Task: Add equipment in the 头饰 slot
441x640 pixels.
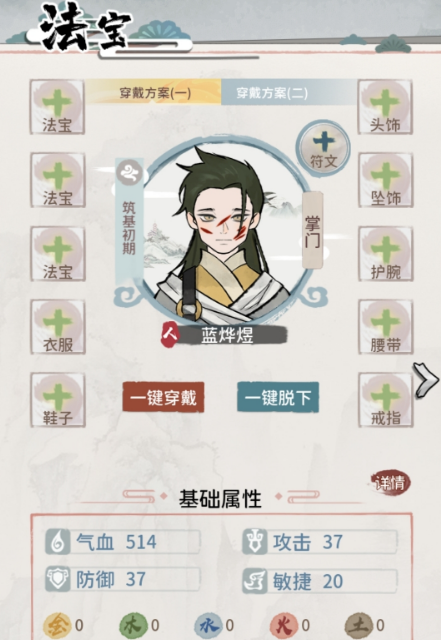Action: [x=385, y=107]
